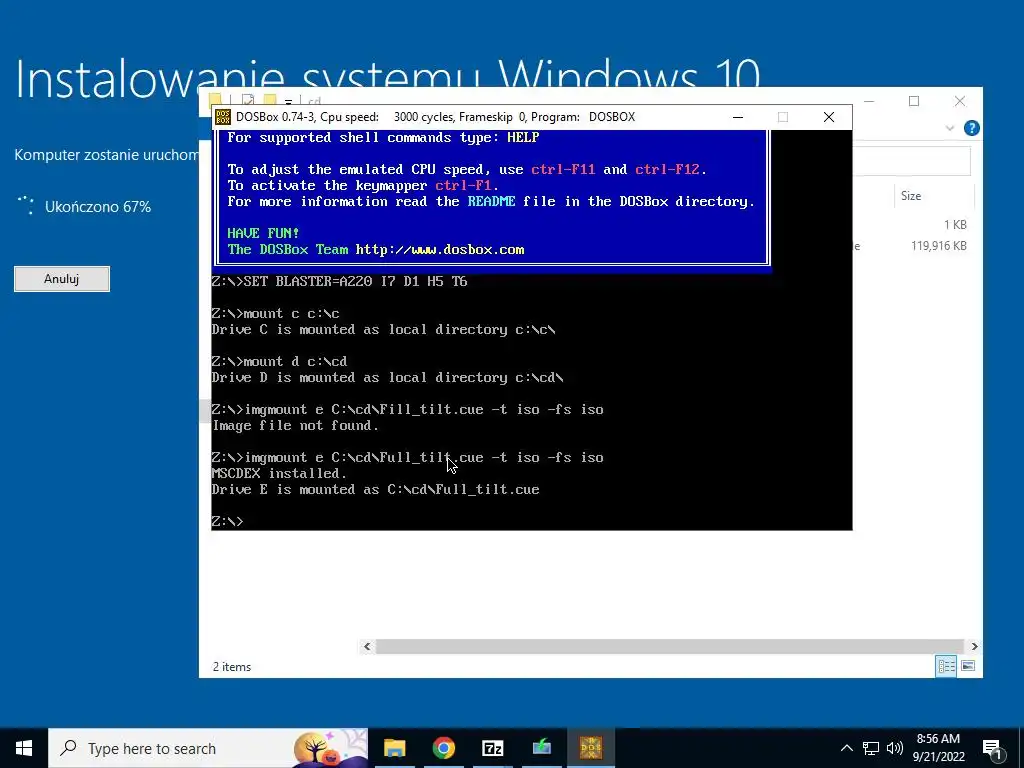
Task: Click the Explorer search box
Action: pos(912,161)
